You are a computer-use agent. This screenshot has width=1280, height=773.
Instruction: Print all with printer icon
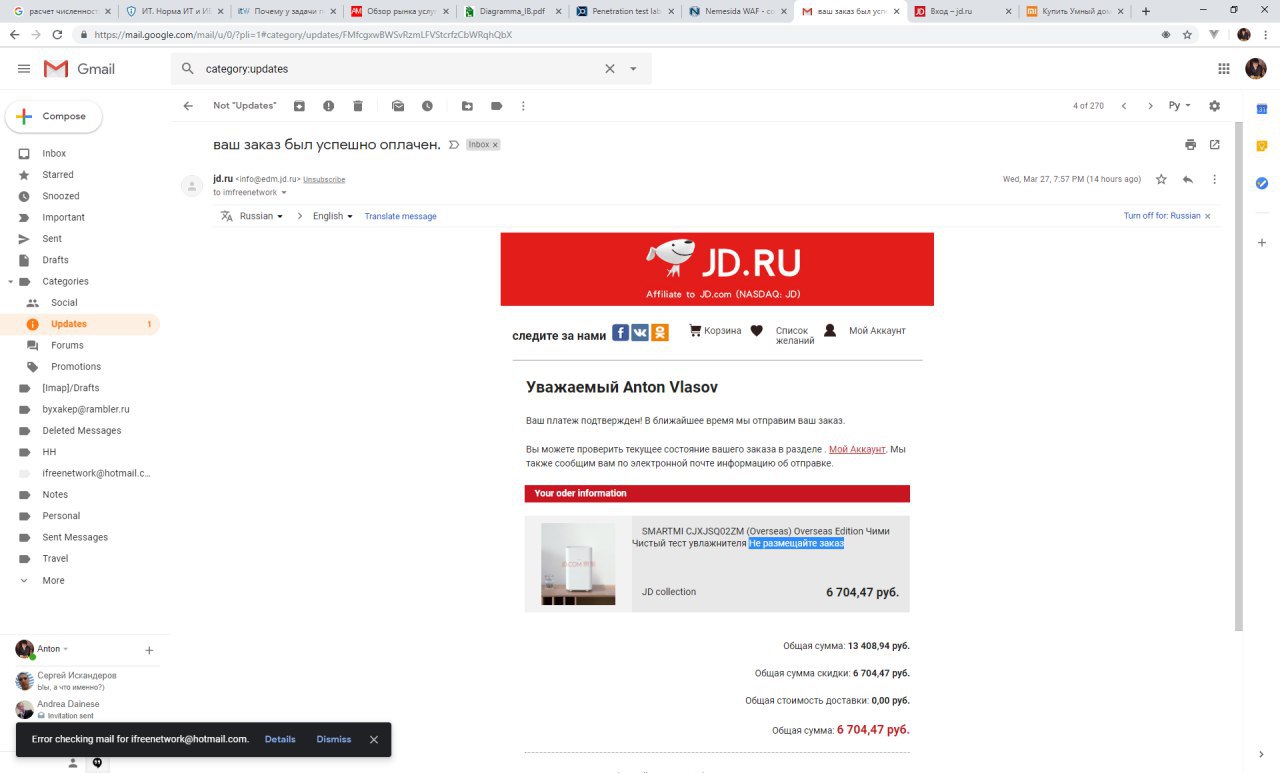1190,145
